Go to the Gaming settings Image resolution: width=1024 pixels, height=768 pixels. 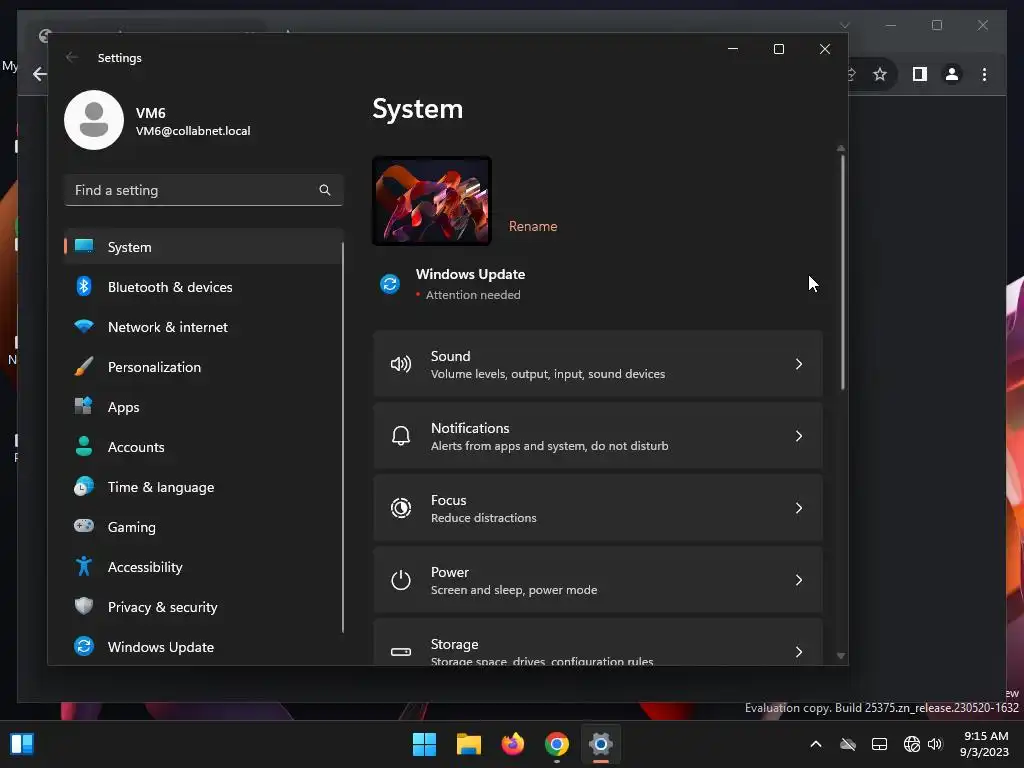click(203, 526)
